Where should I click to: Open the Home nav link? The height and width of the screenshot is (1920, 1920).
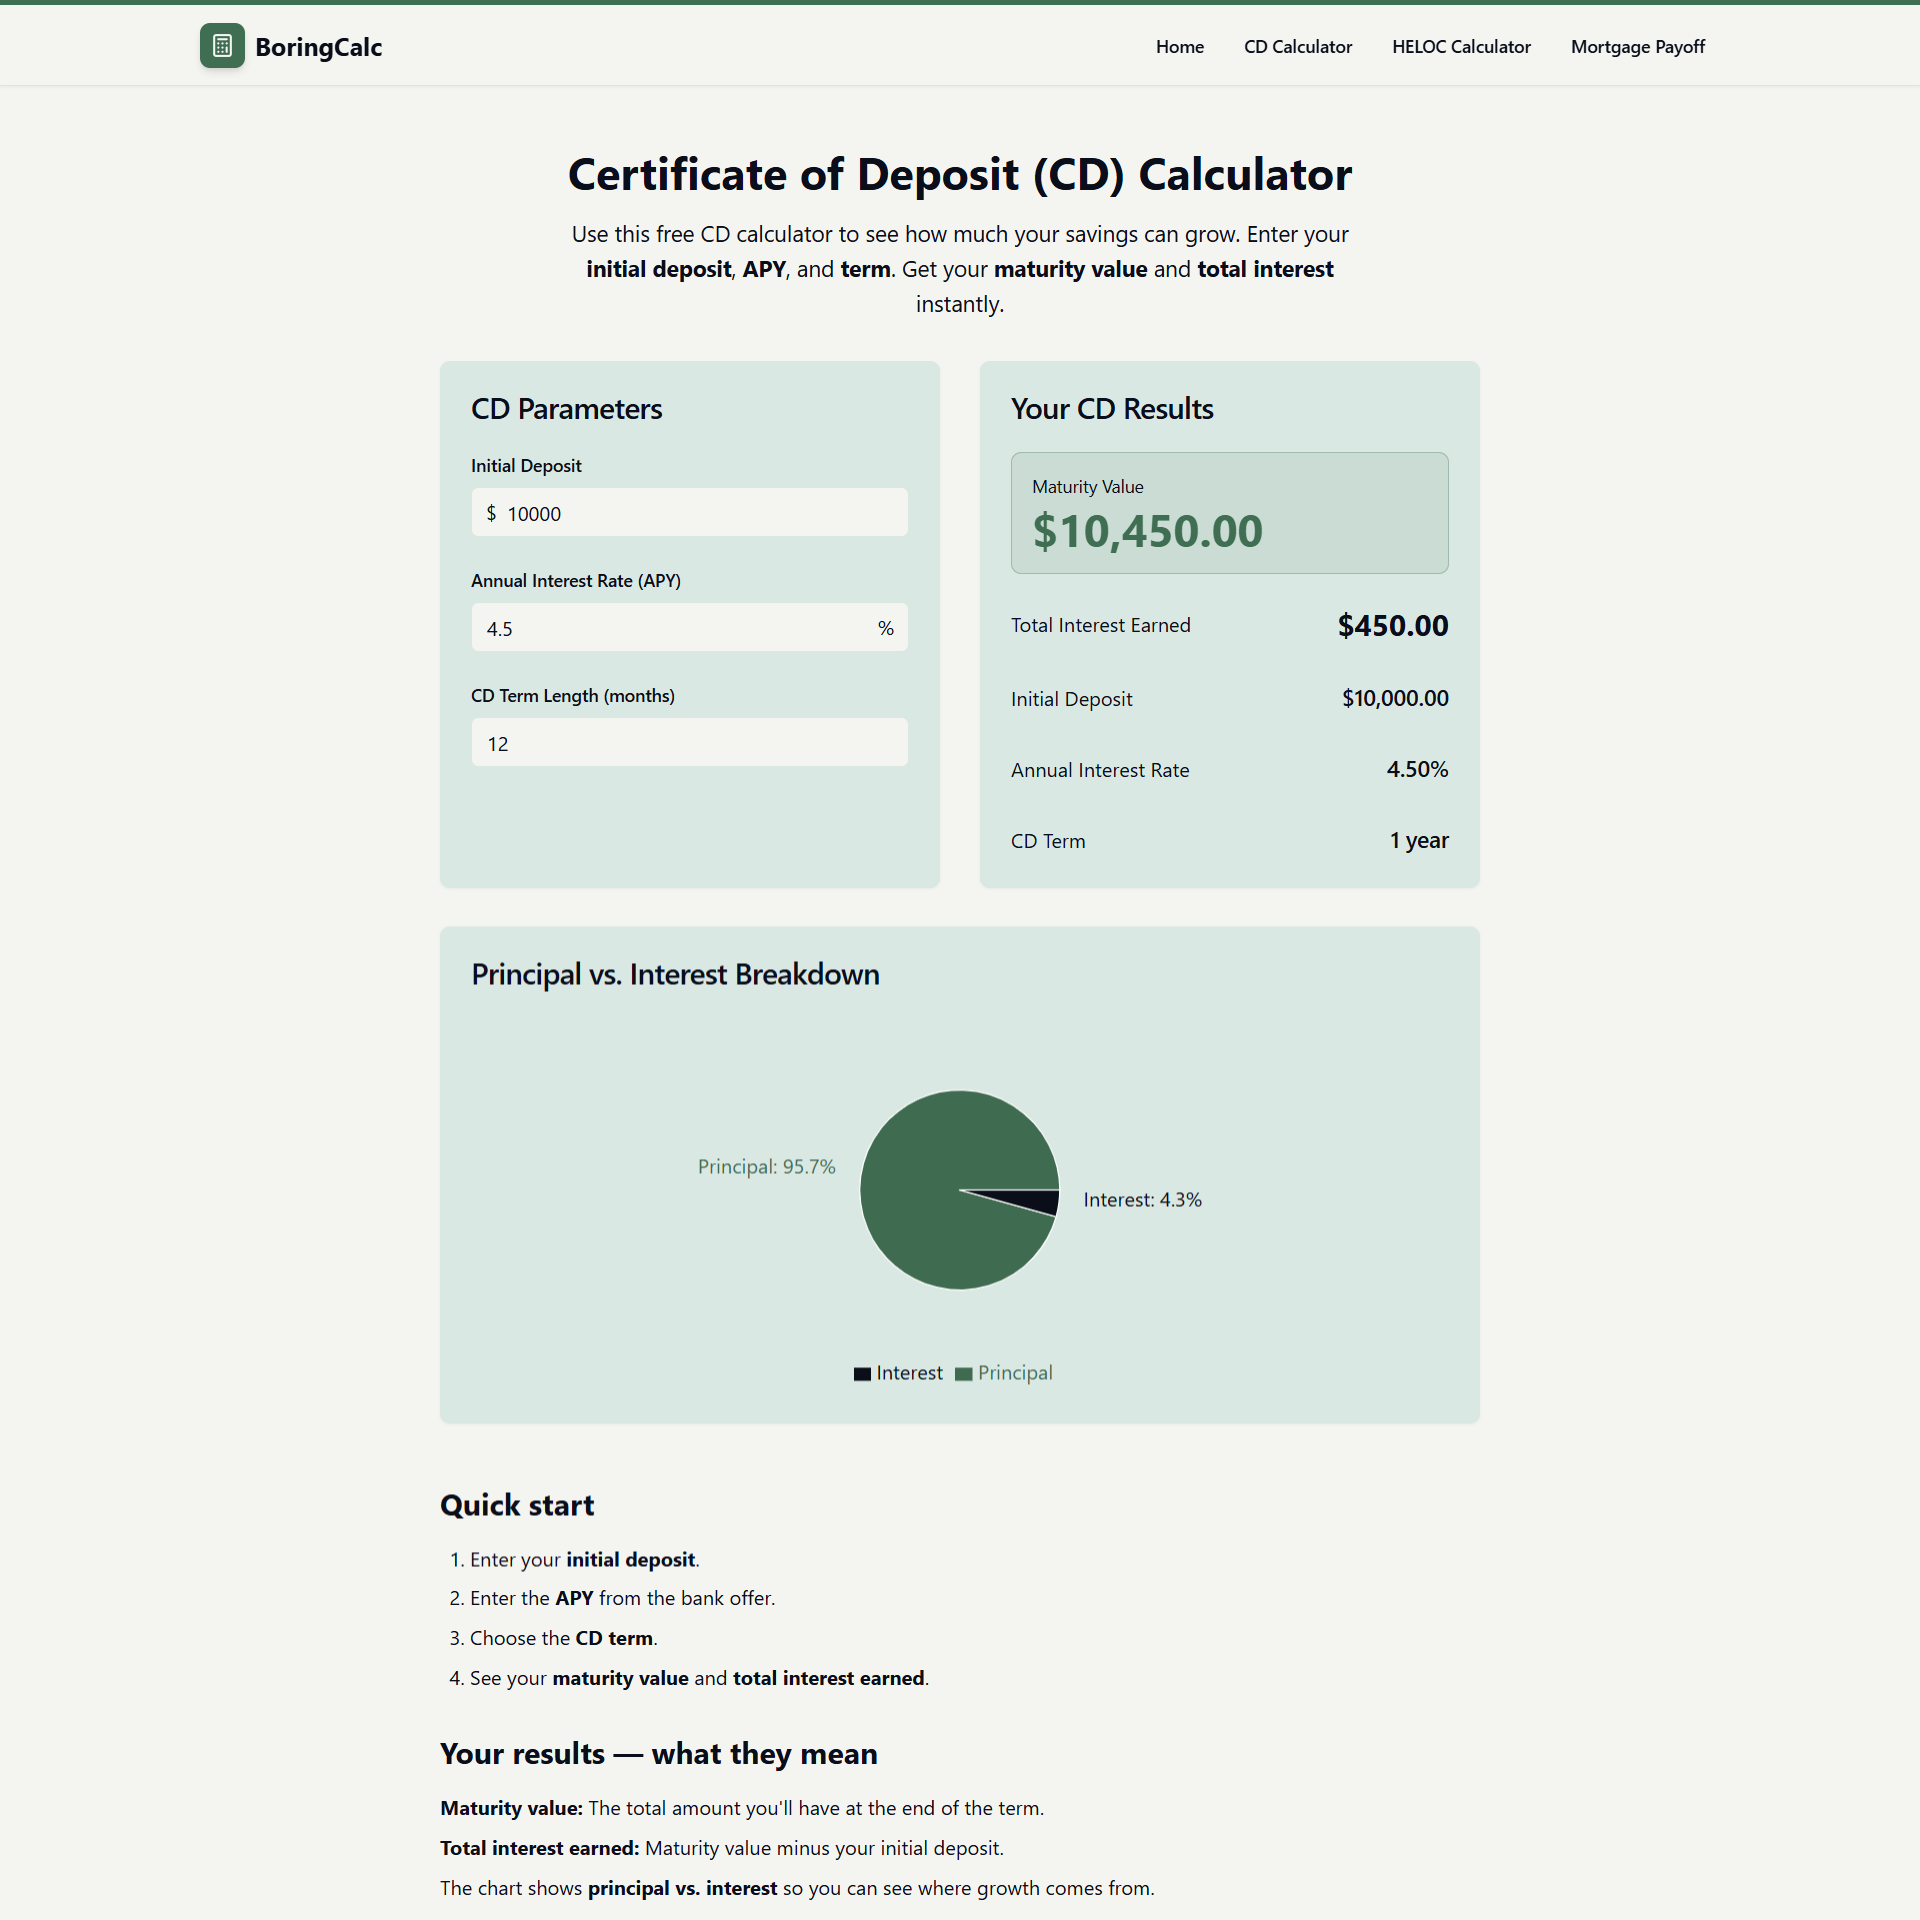pyautogui.click(x=1179, y=47)
